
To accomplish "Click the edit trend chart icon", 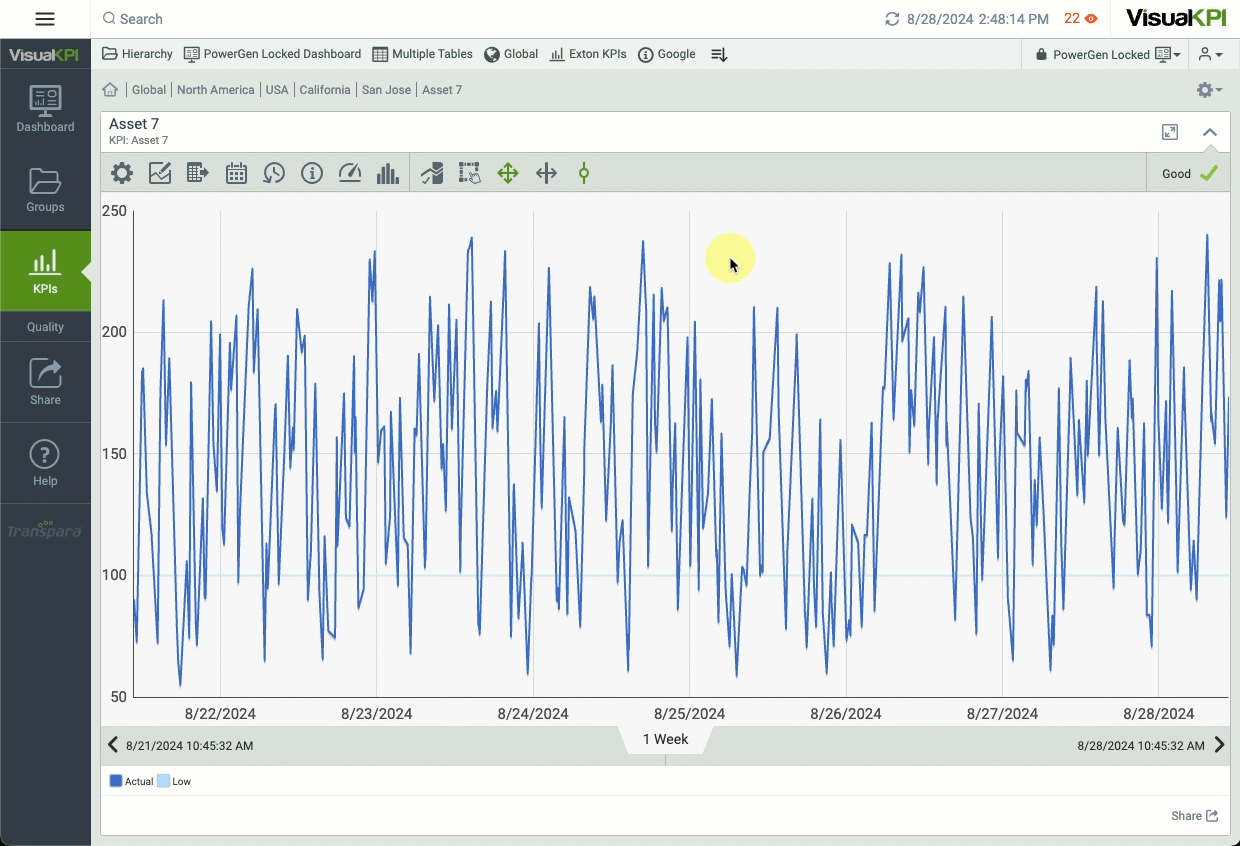I will pos(160,173).
